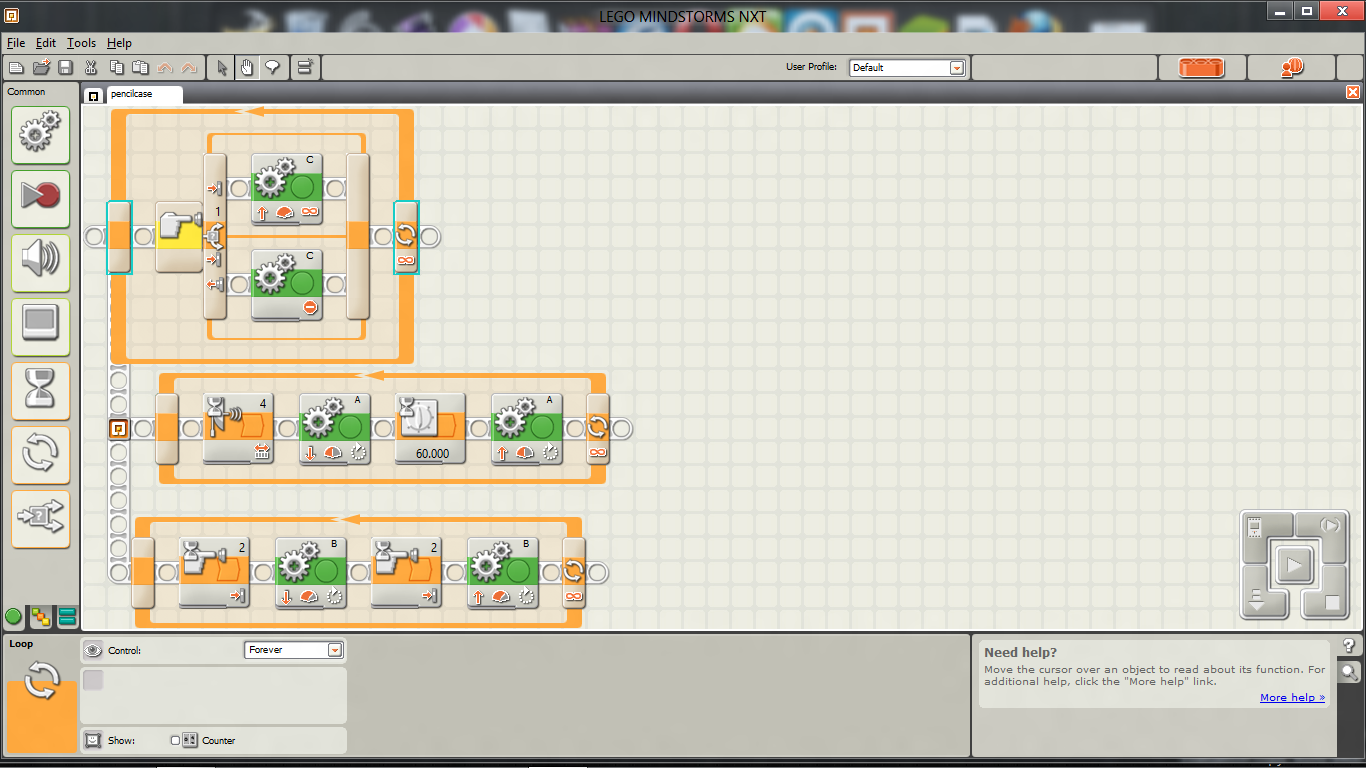Open a program with the folder icon
The image size is (1366, 769).
[x=41, y=68]
